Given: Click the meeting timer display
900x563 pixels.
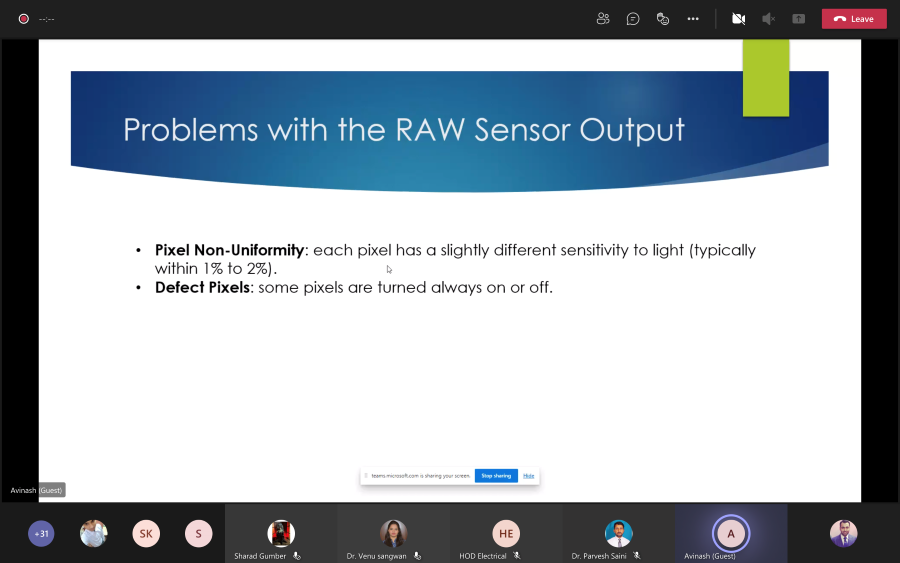Looking at the screenshot, I should click(x=46, y=19).
